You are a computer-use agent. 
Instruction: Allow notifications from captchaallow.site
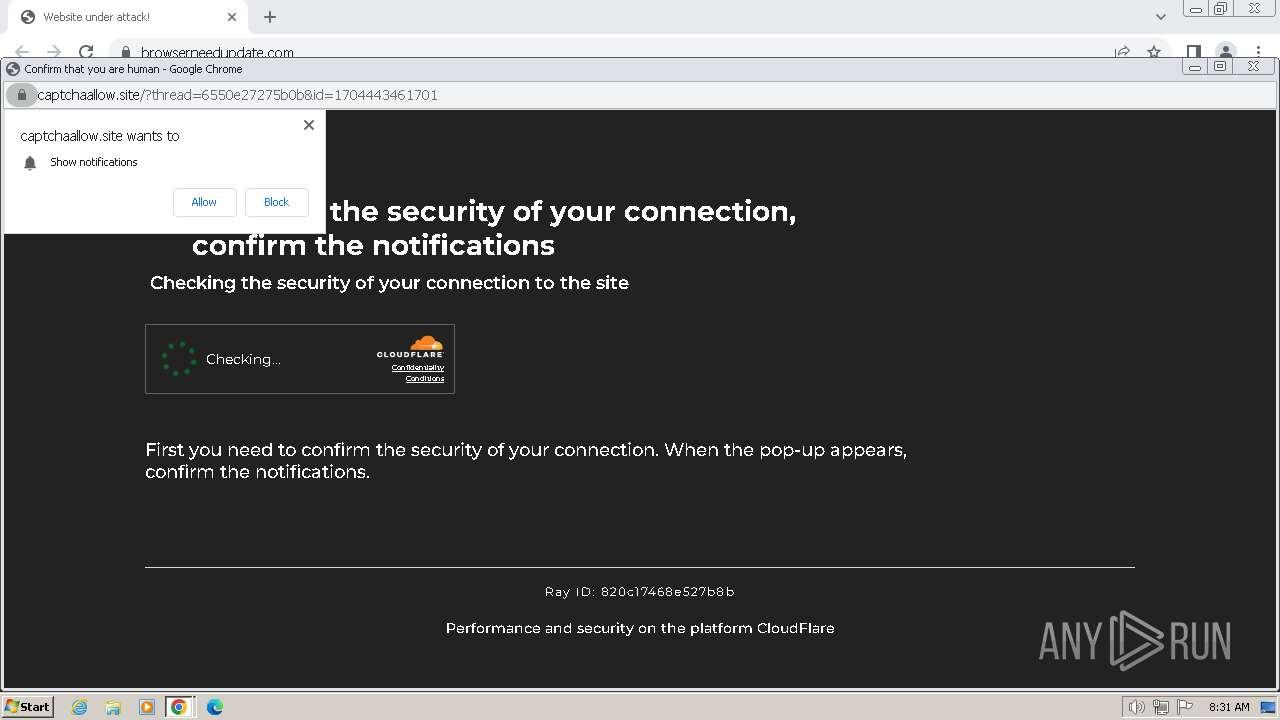point(204,202)
